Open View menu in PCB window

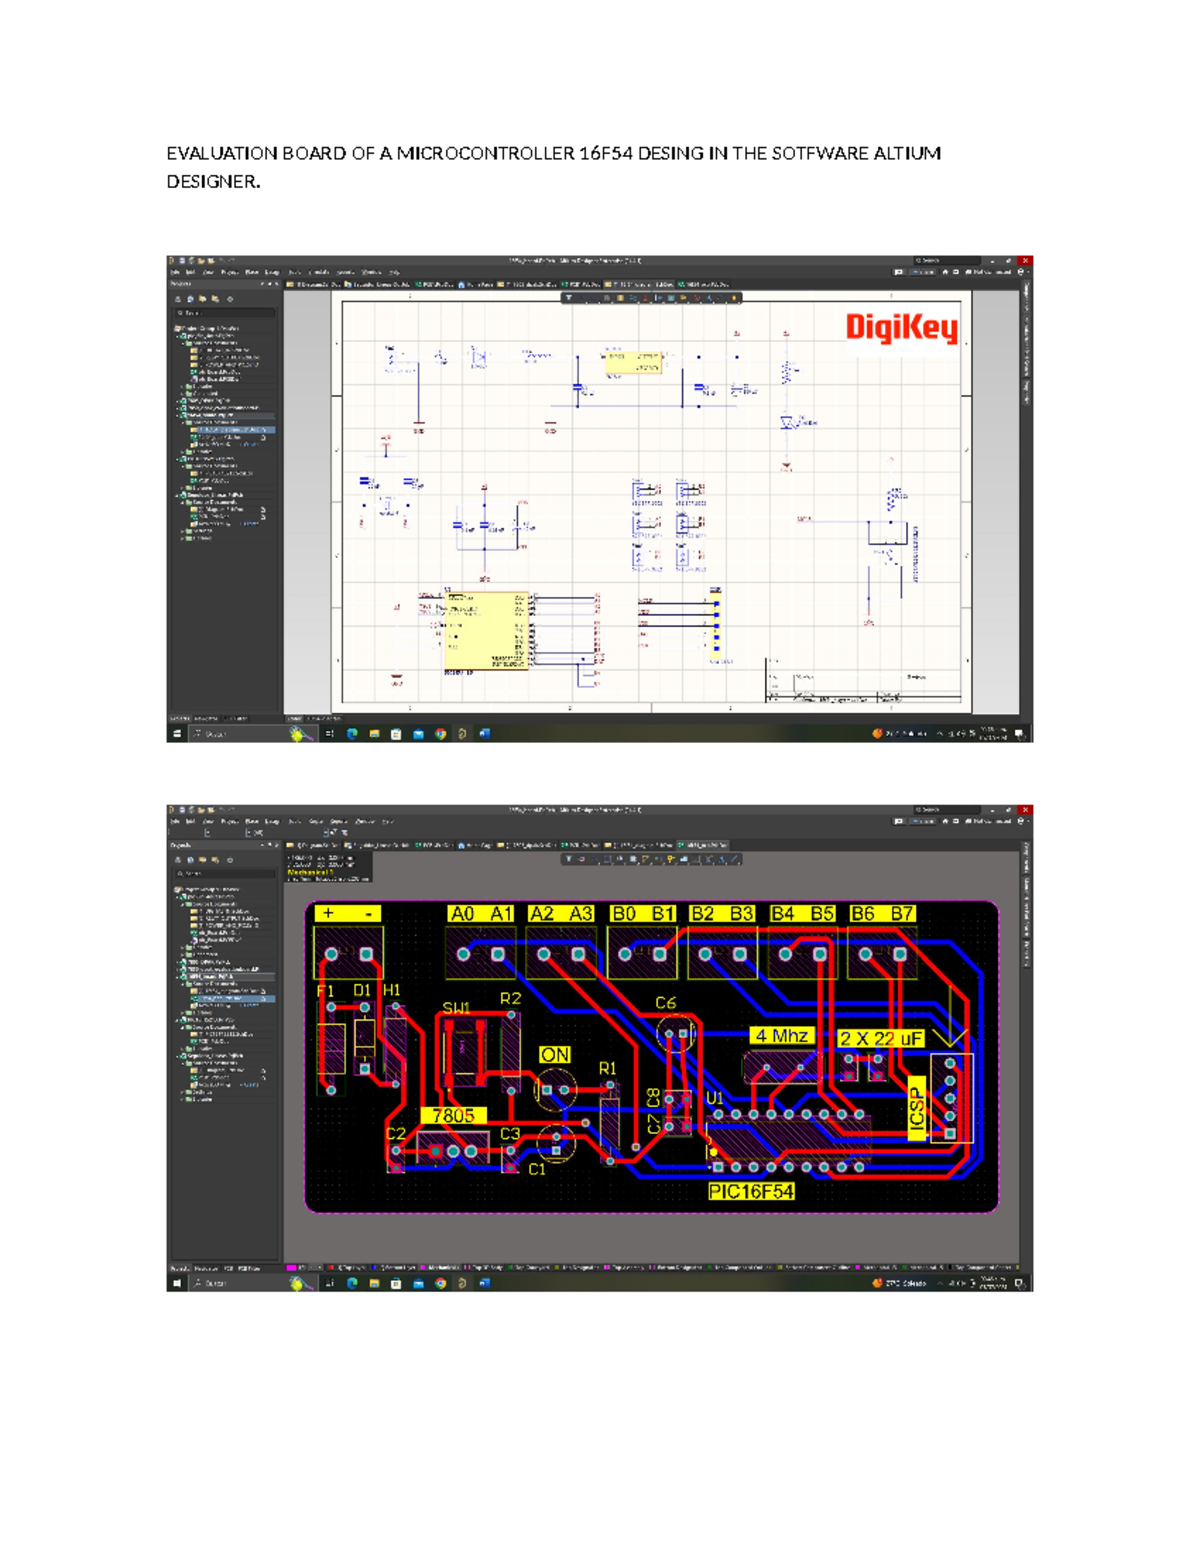click(x=208, y=821)
